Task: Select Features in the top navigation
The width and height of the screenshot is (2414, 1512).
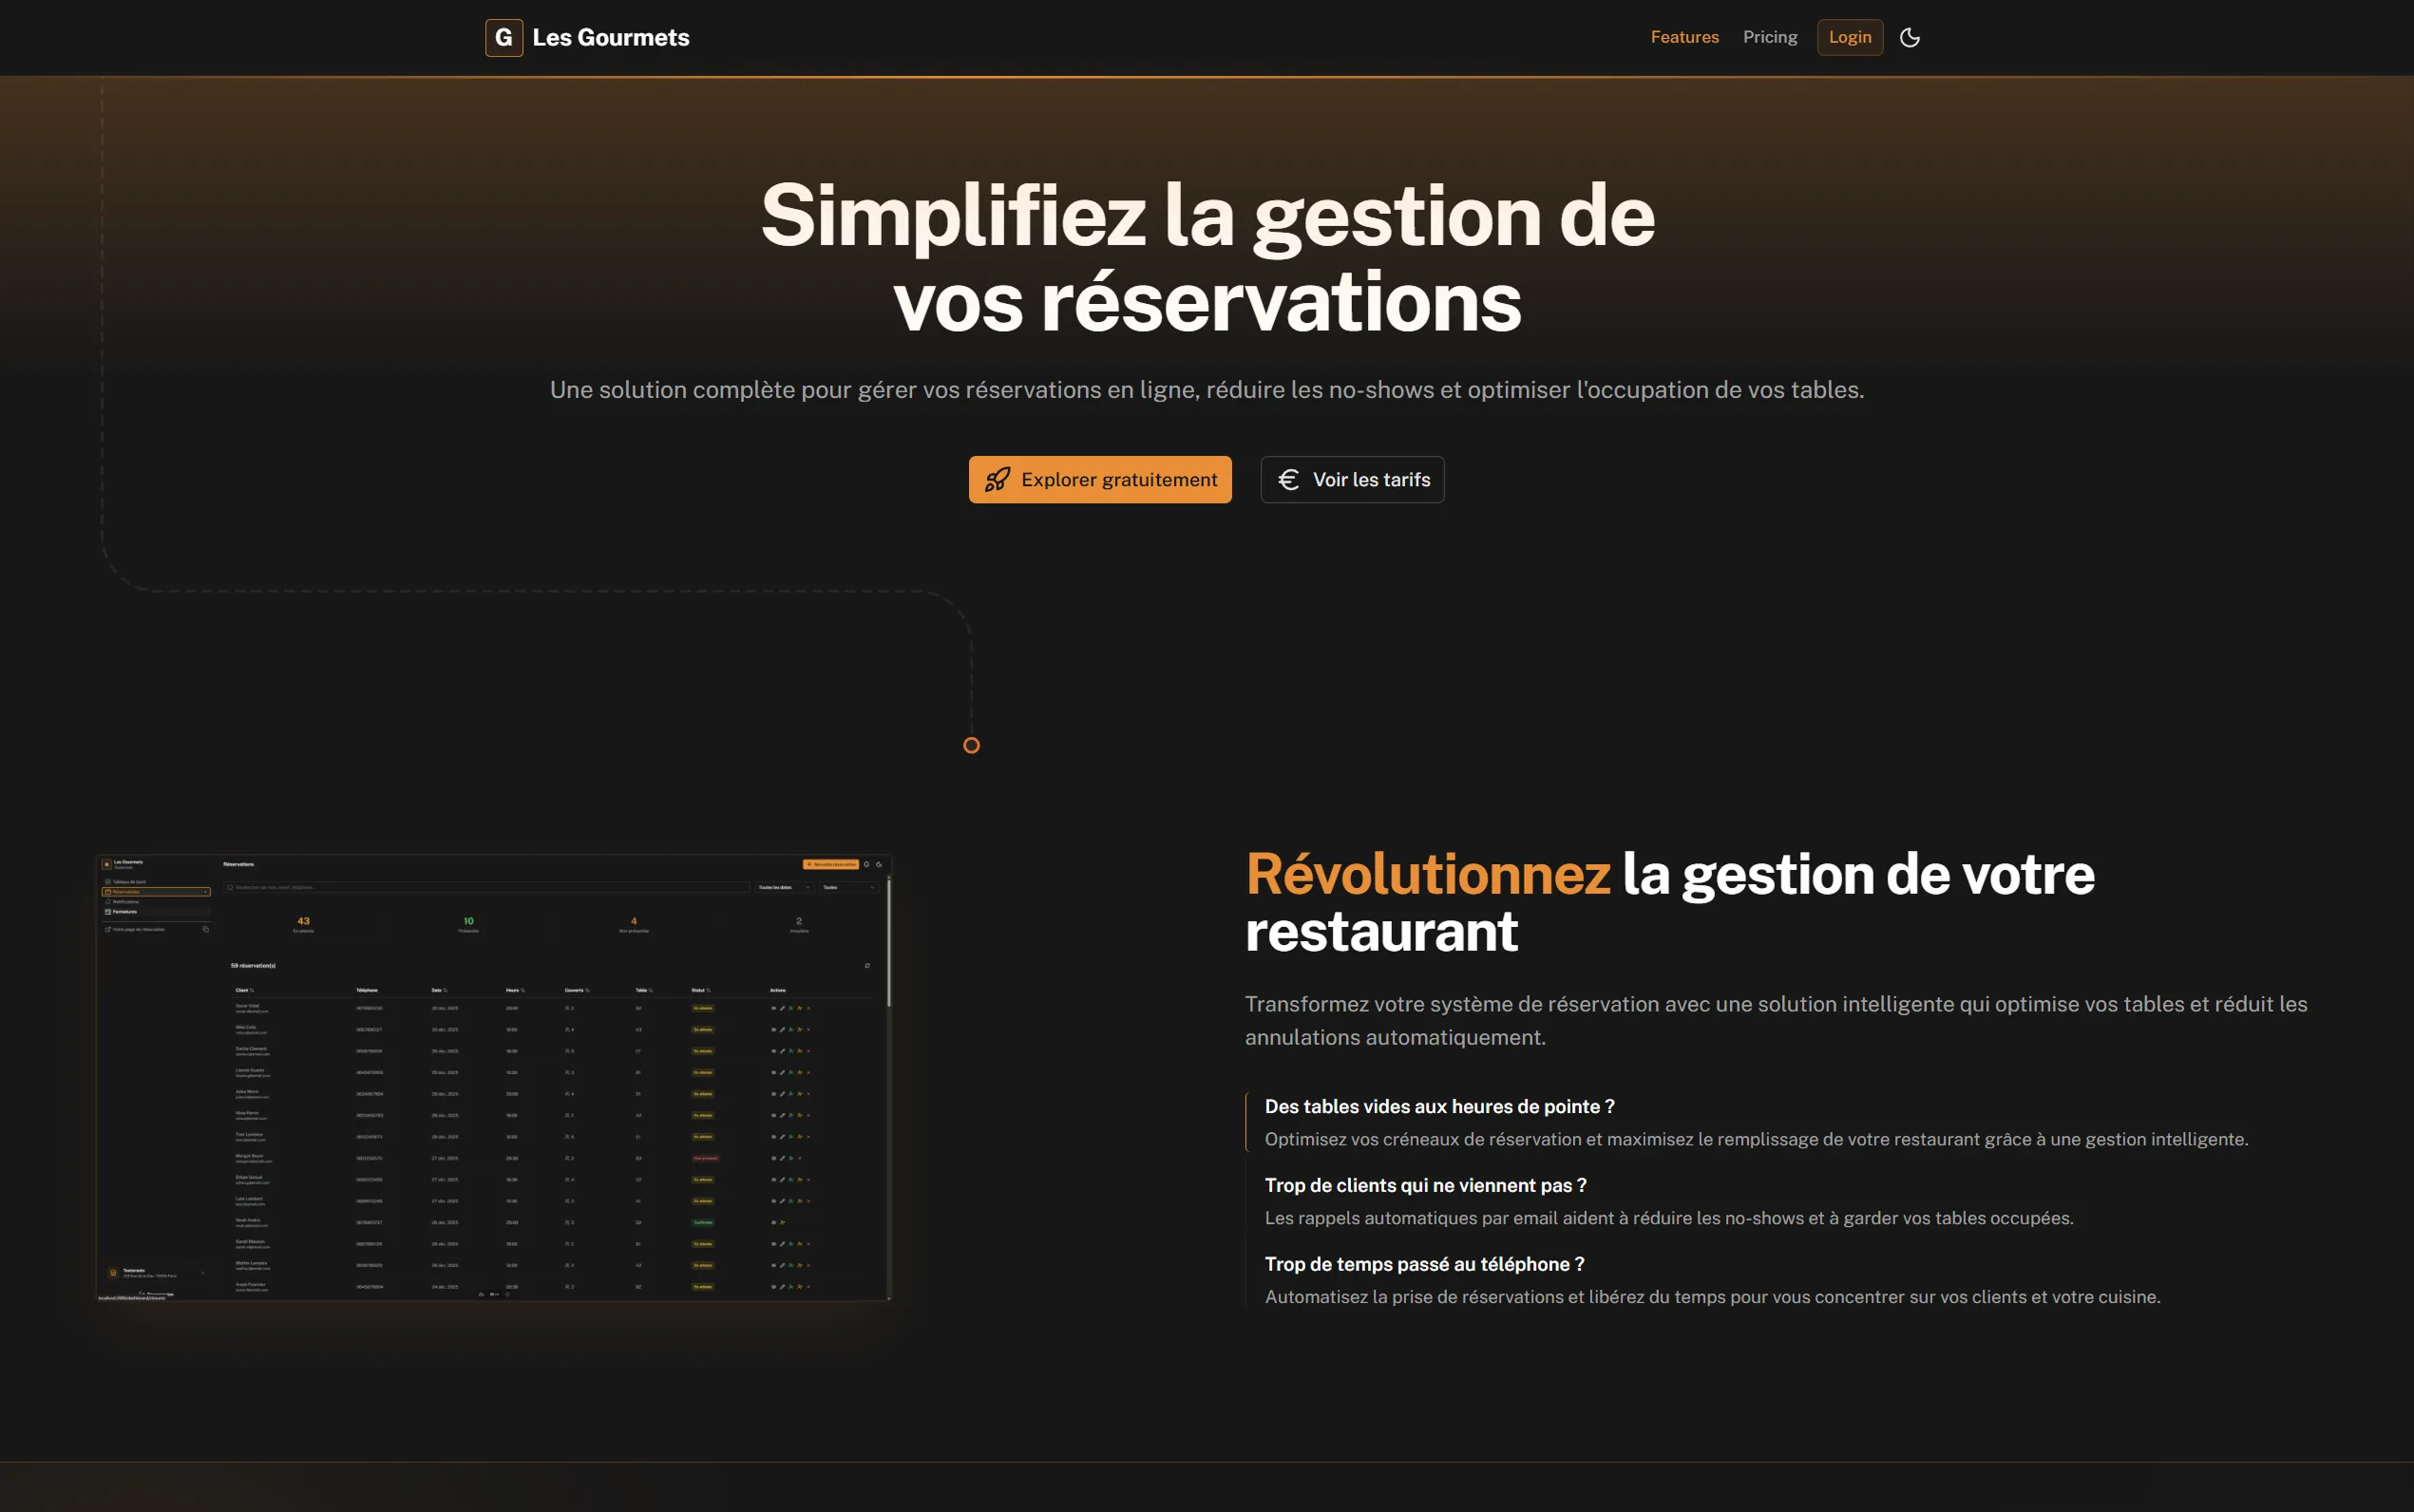Action: pyautogui.click(x=1684, y=37)
